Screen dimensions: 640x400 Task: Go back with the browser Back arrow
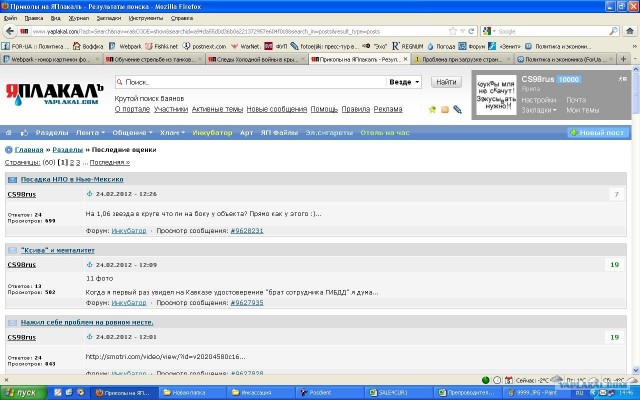(x=10, y=31)
